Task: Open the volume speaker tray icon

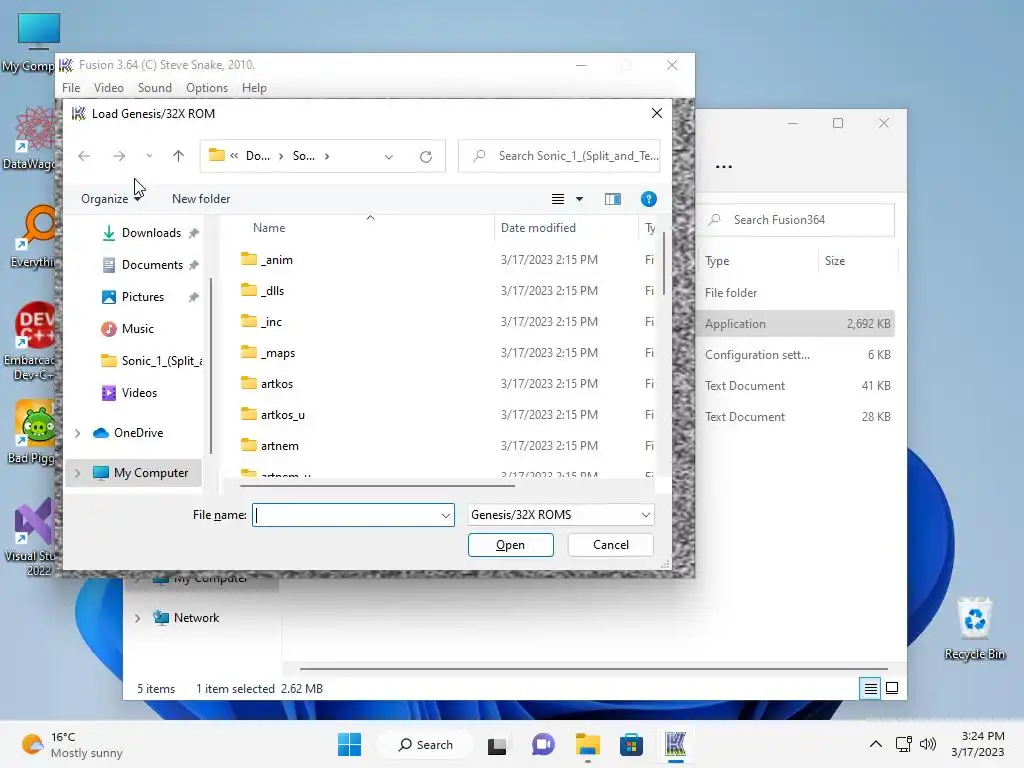Action: click(927, 744)
